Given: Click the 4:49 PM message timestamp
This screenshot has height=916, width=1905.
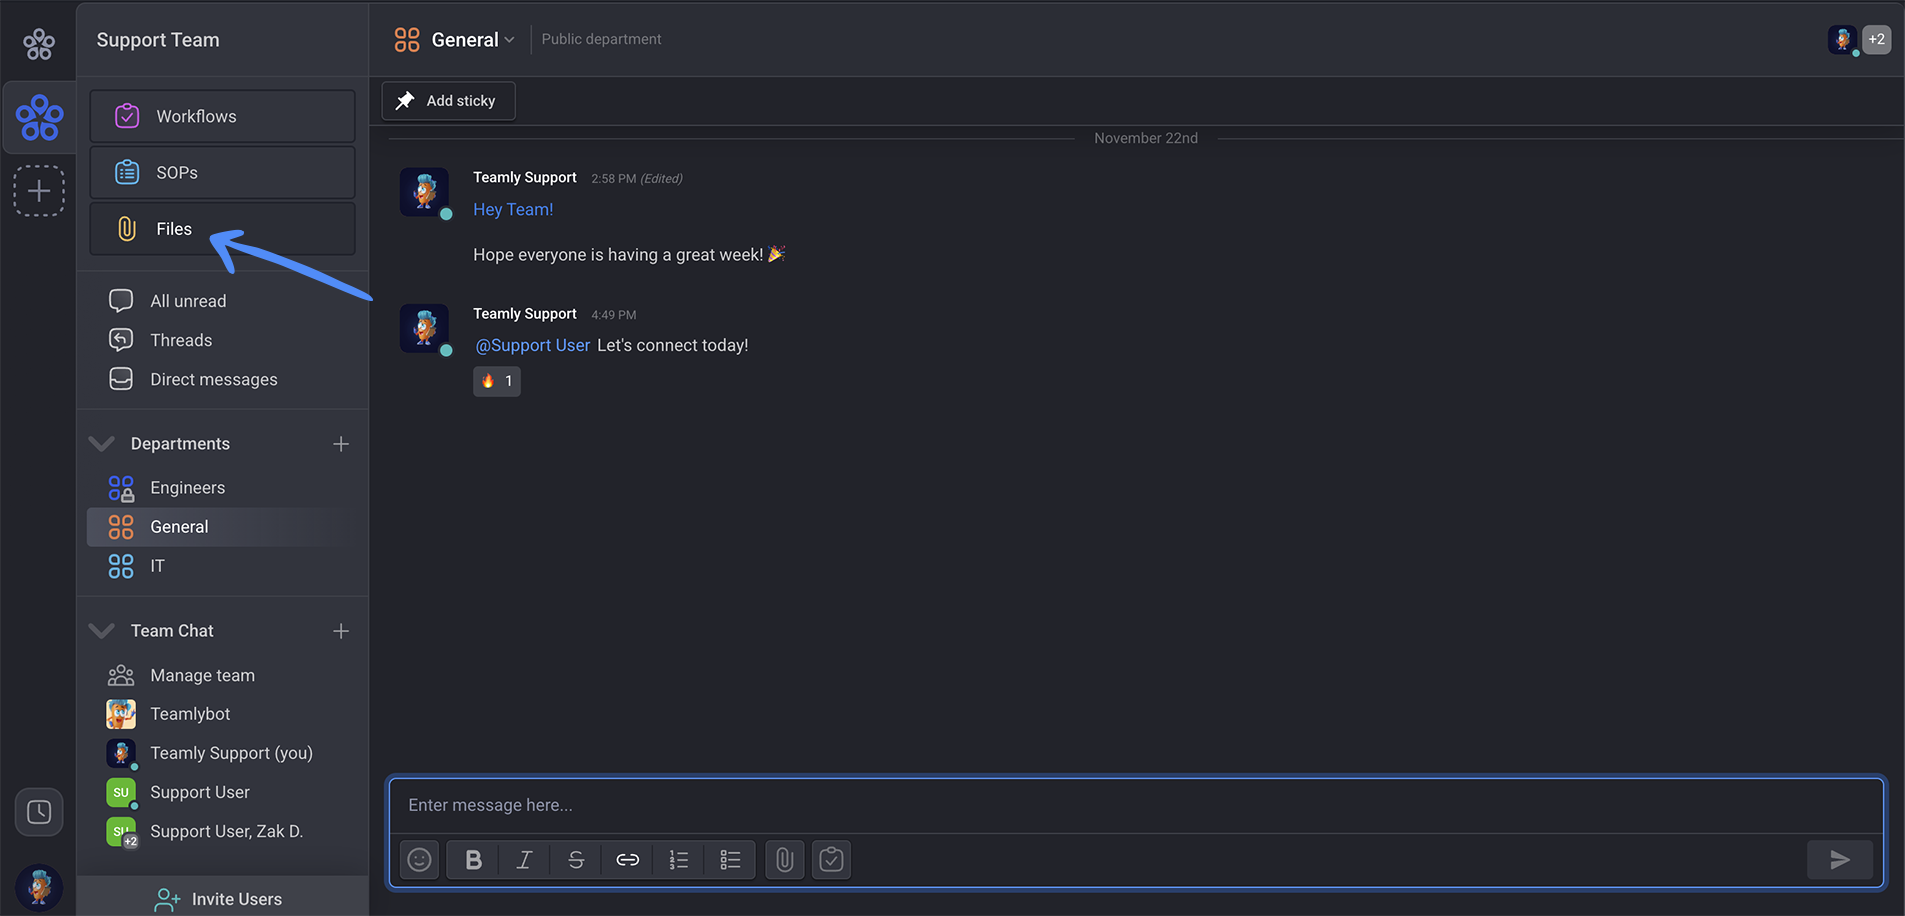Looking at the screenshot, I should click(x=613, y=314).
